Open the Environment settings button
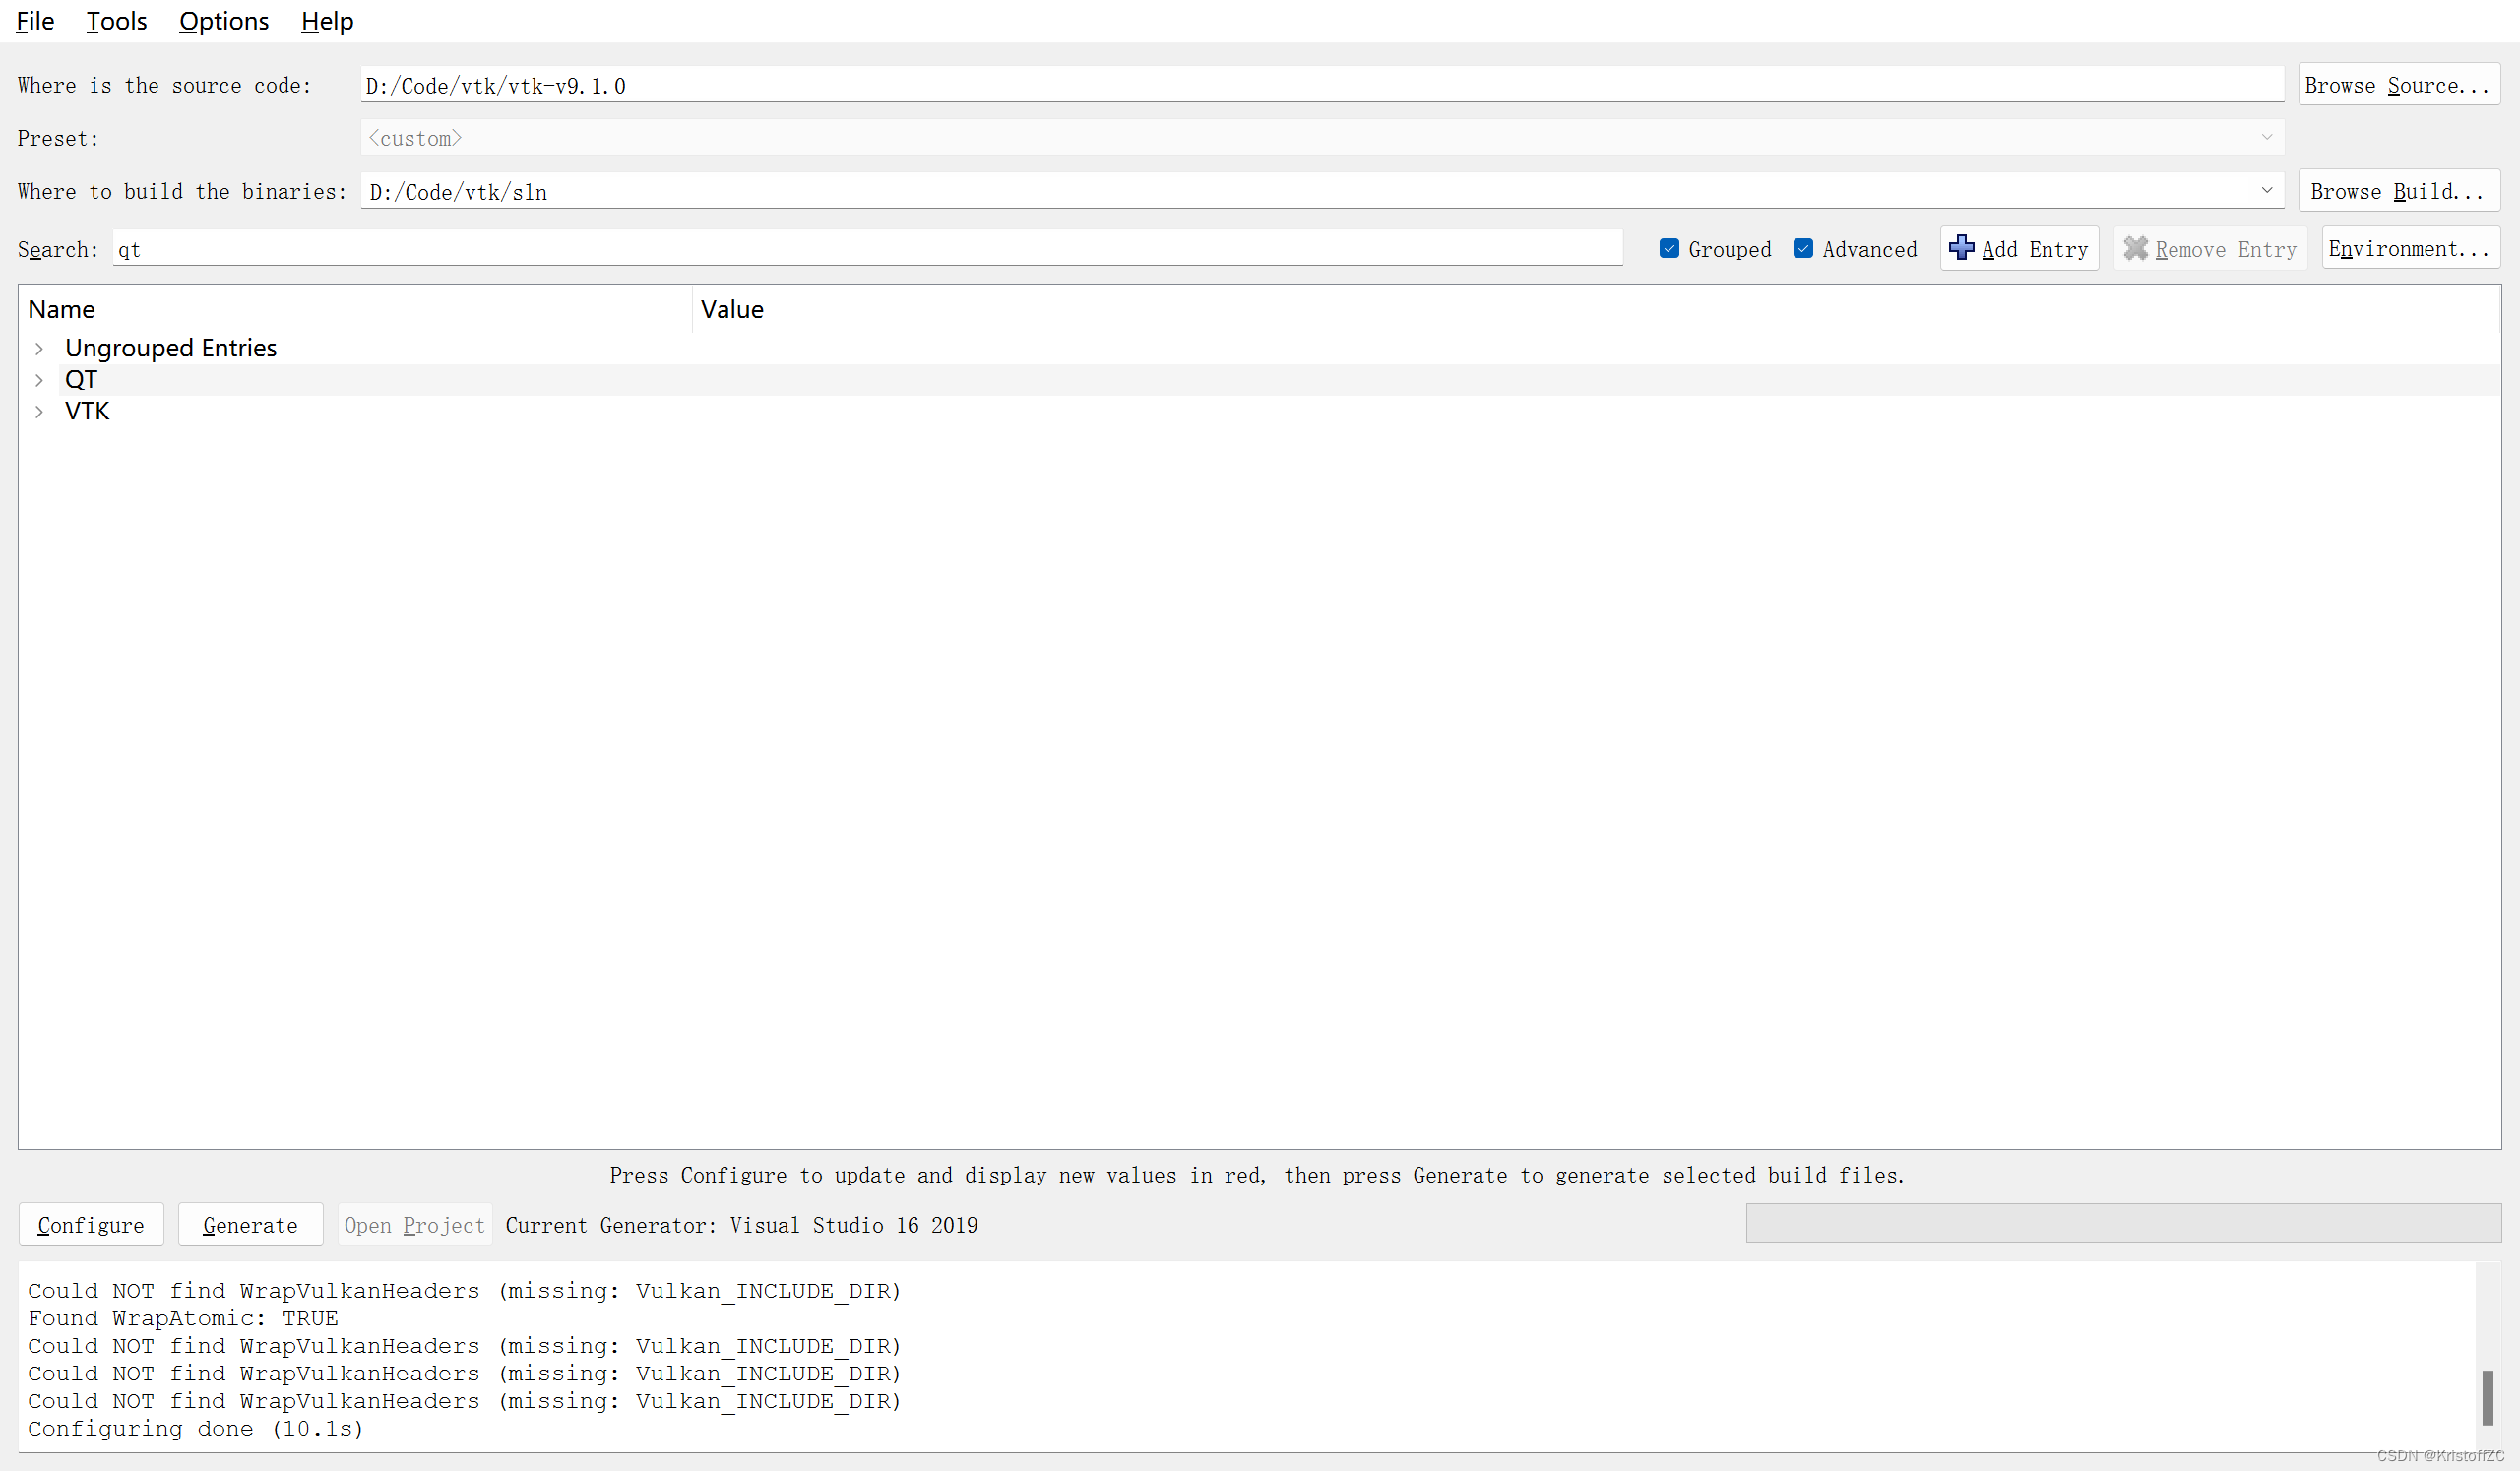2520x1471 pixels. (2408, 248)
